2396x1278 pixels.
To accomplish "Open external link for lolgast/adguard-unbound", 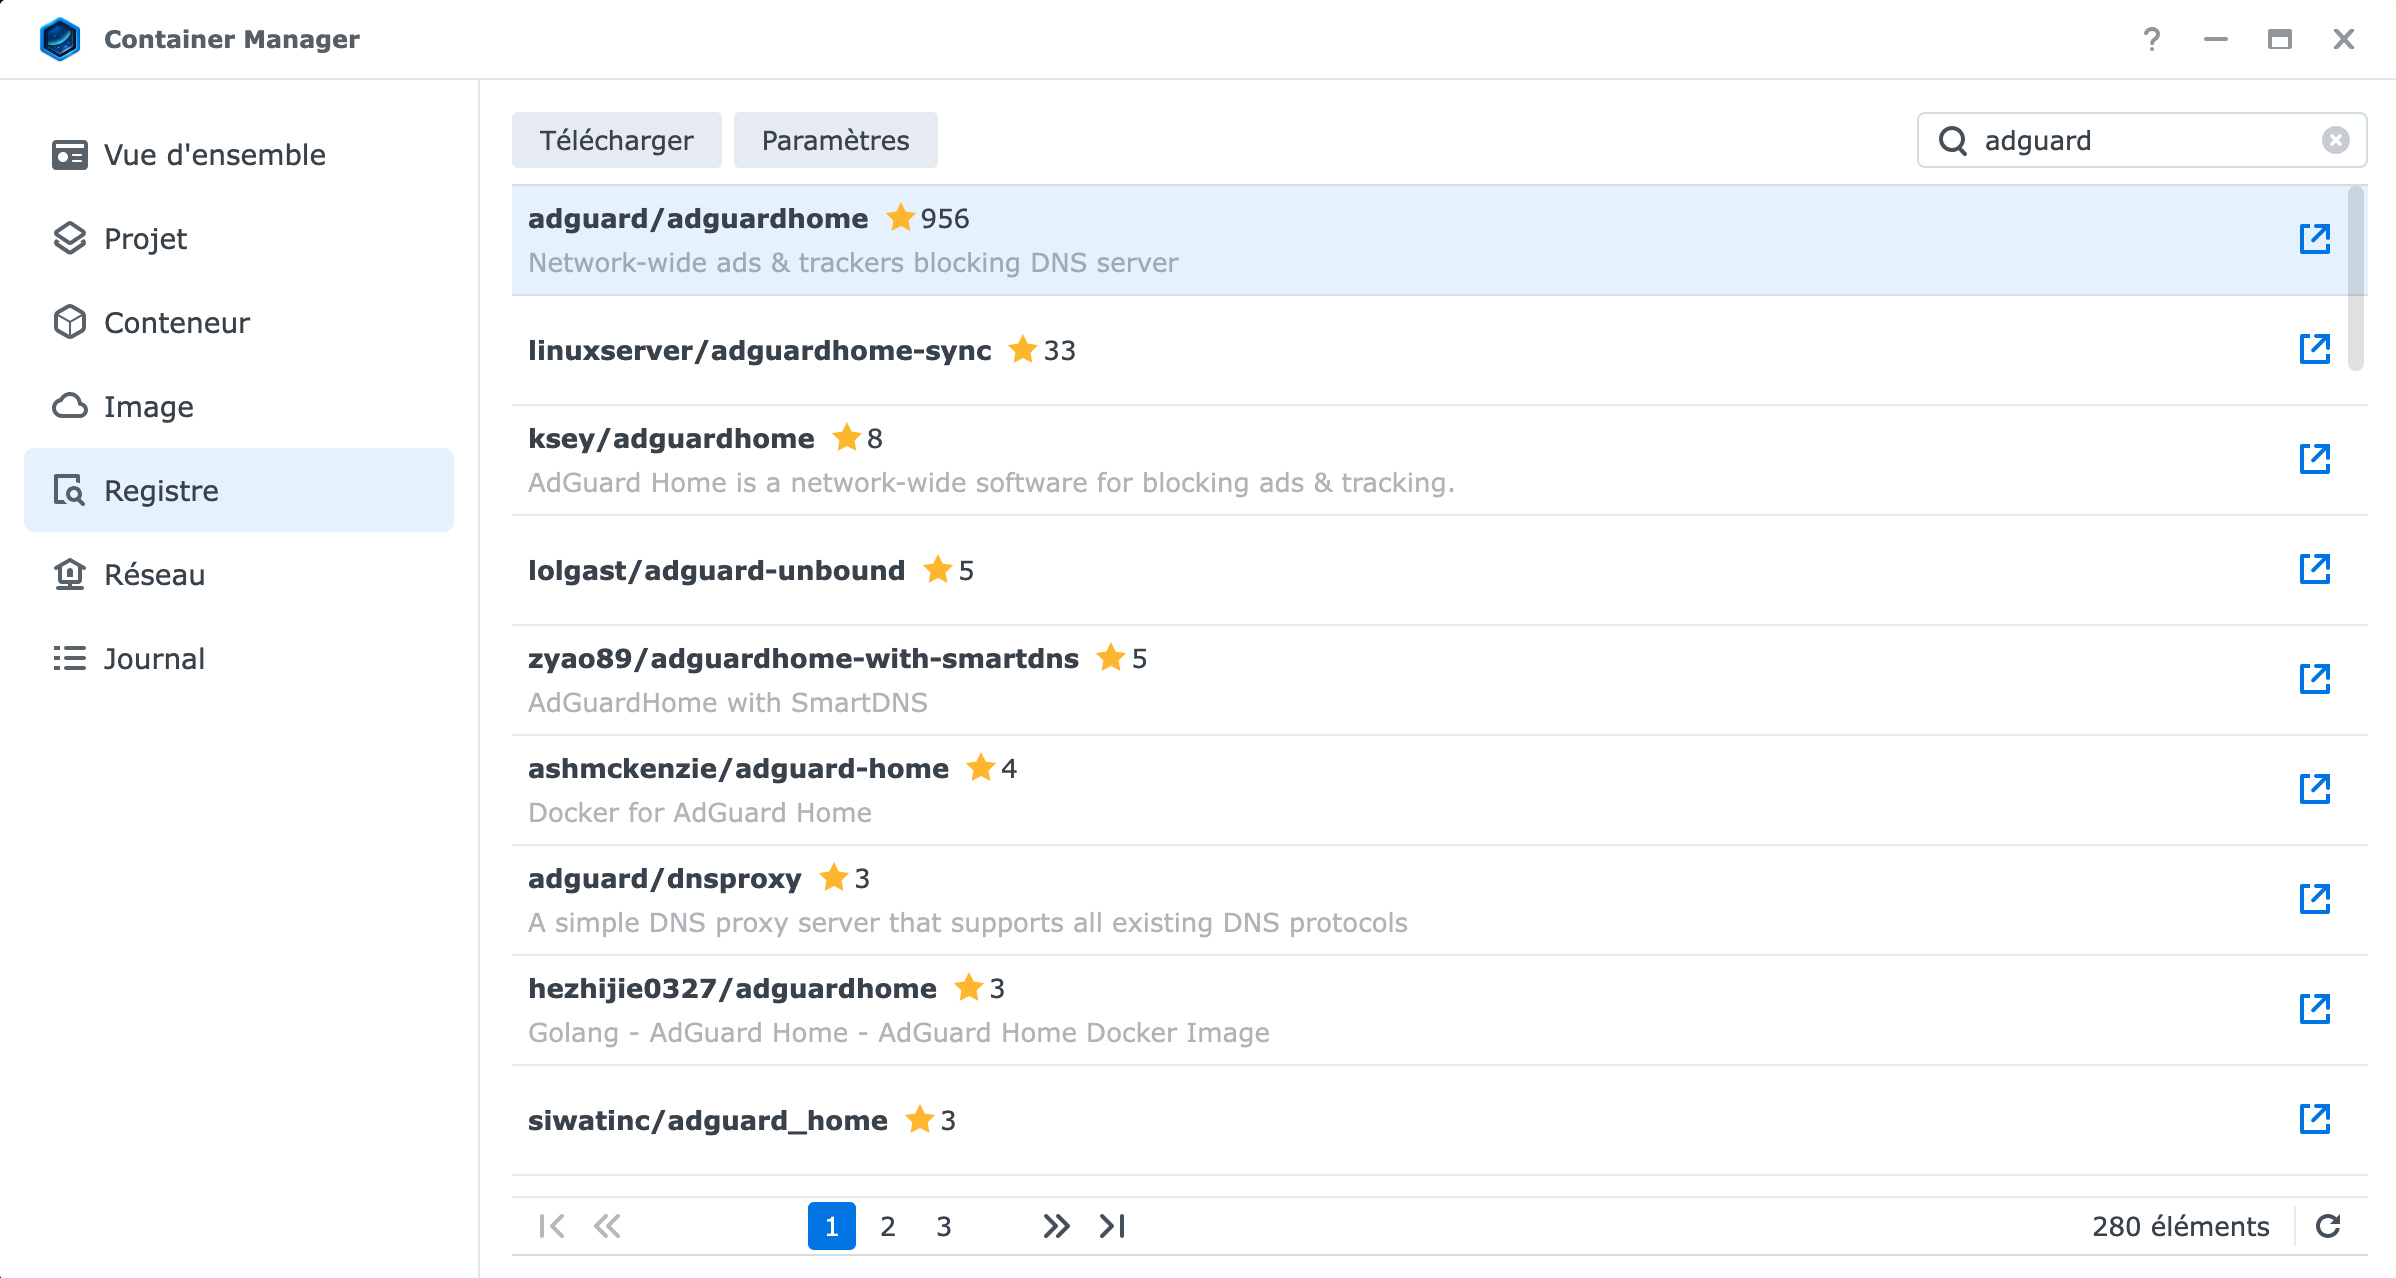I will [2314, 569].
